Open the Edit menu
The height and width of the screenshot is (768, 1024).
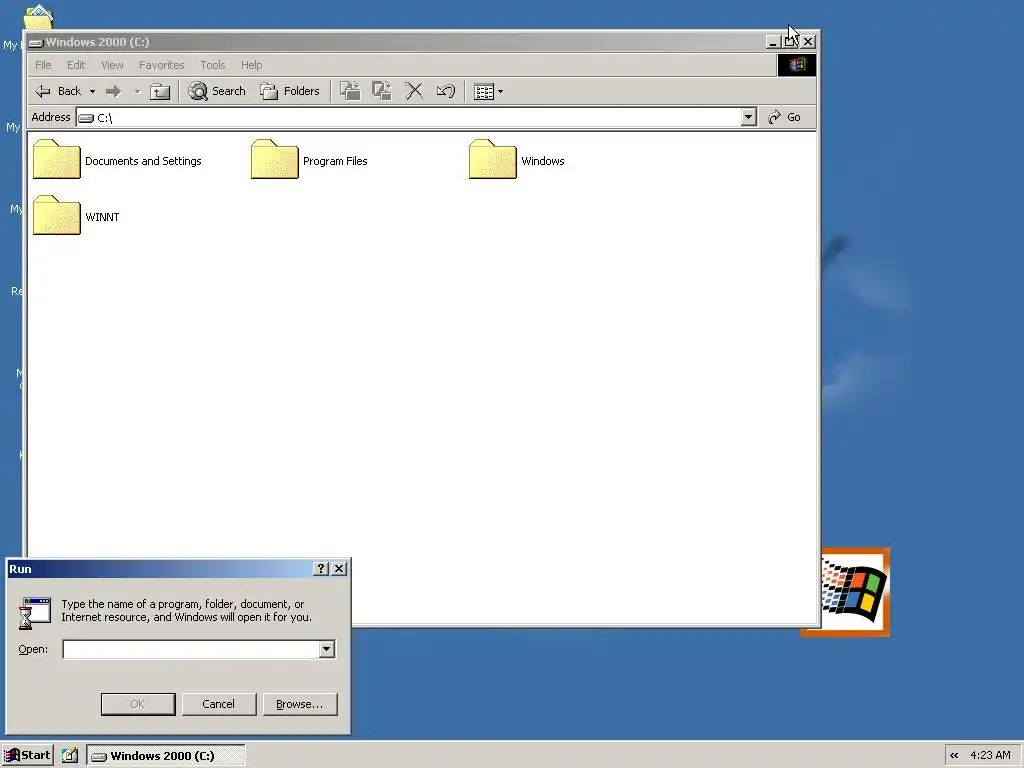76,65
